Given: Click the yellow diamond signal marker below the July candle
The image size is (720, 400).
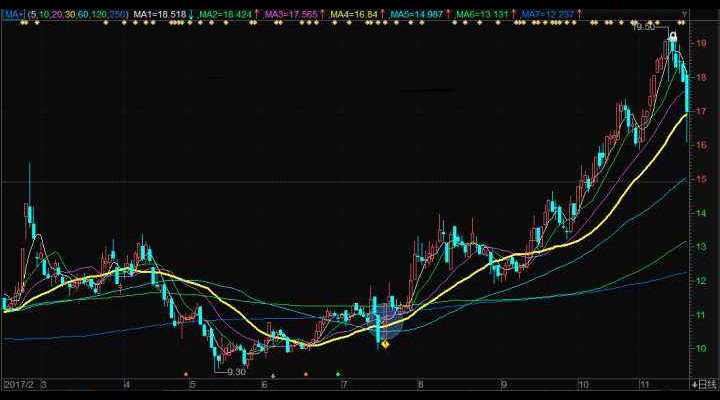Looking at the screenshot, I should click(x=385, y=345).
